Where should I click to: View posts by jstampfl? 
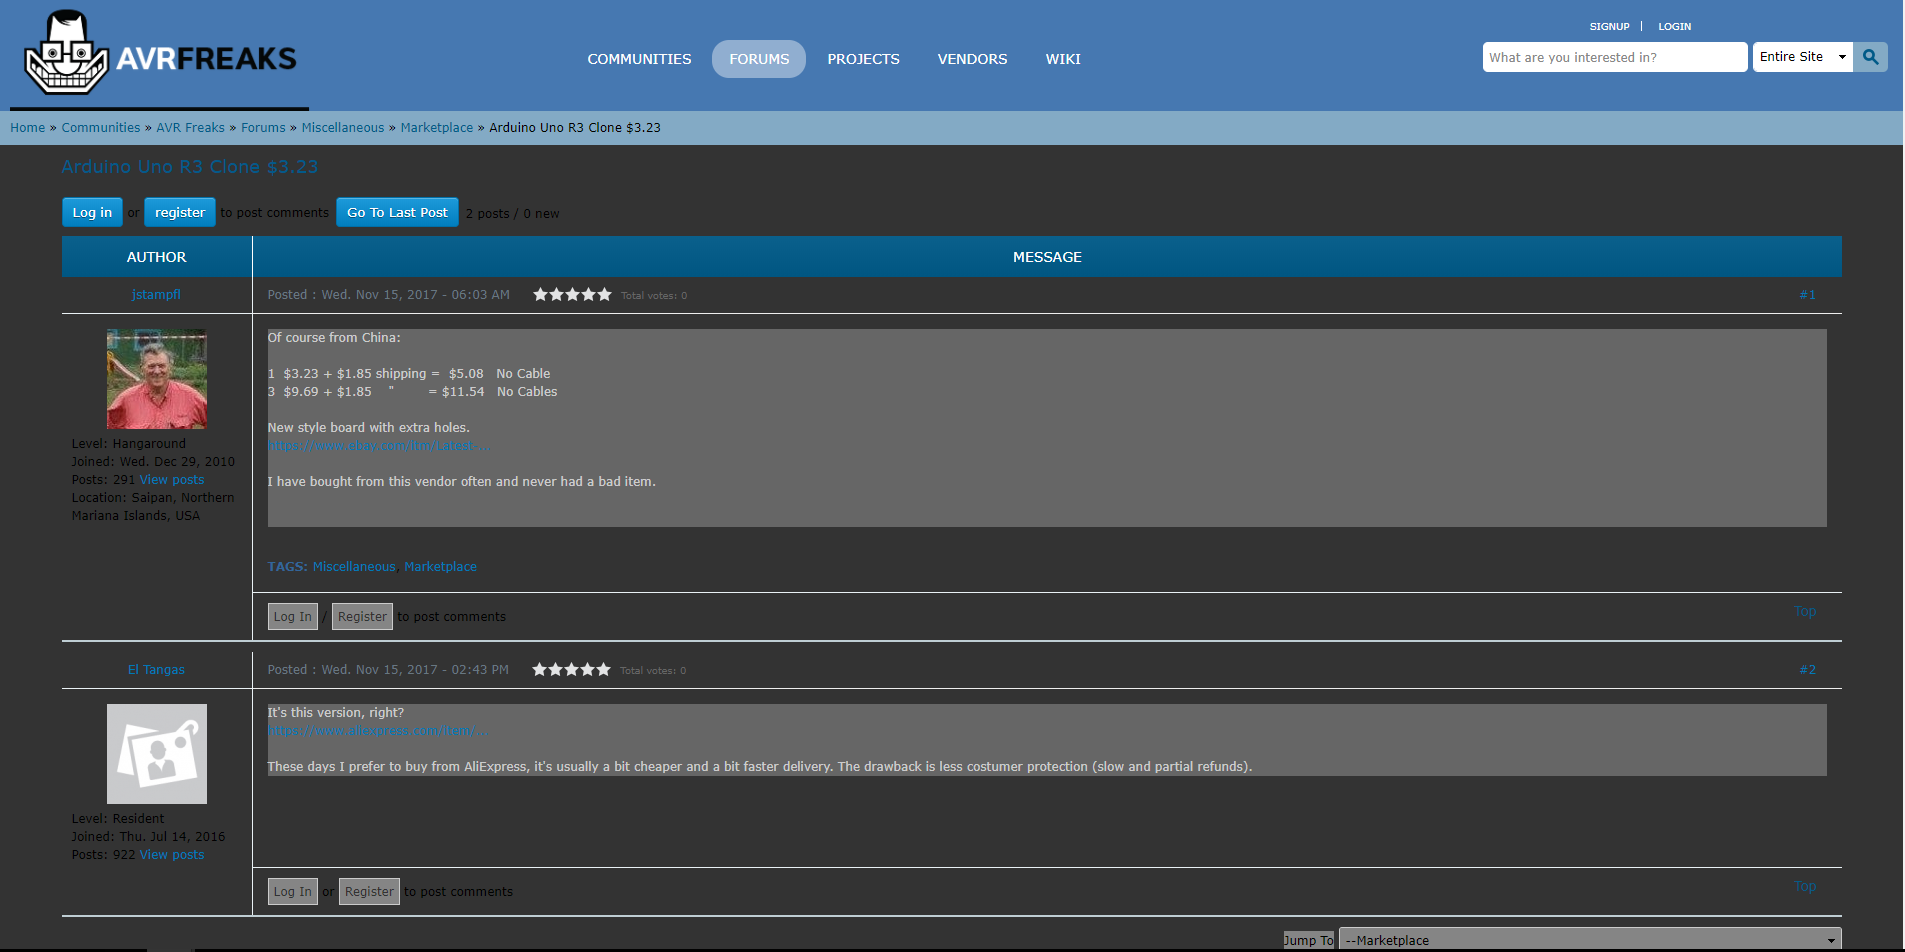pos(172,480)
